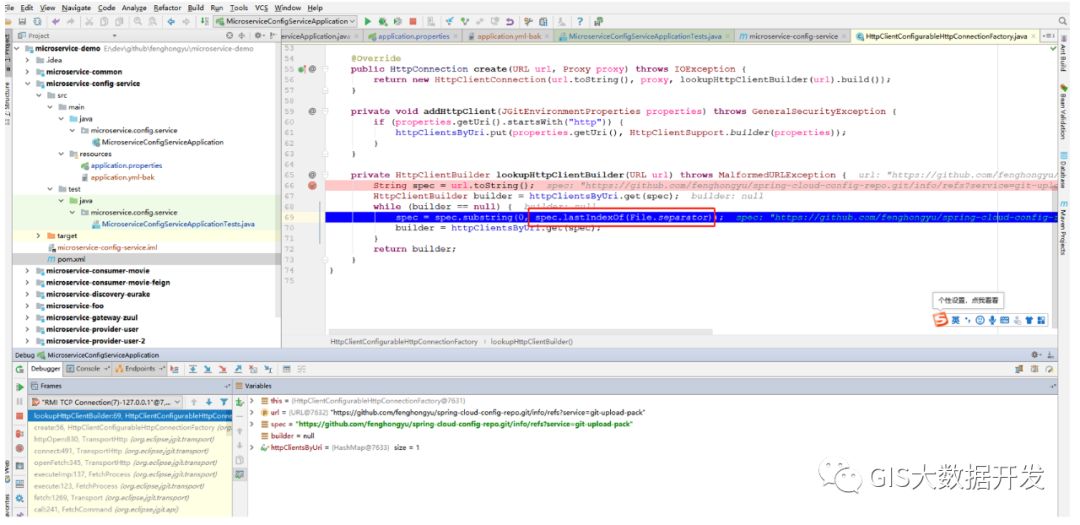Image resolution: width=1080 pixels, height=525 pixels.
Task: Resume program in the Debug panel
Action: 19,386
